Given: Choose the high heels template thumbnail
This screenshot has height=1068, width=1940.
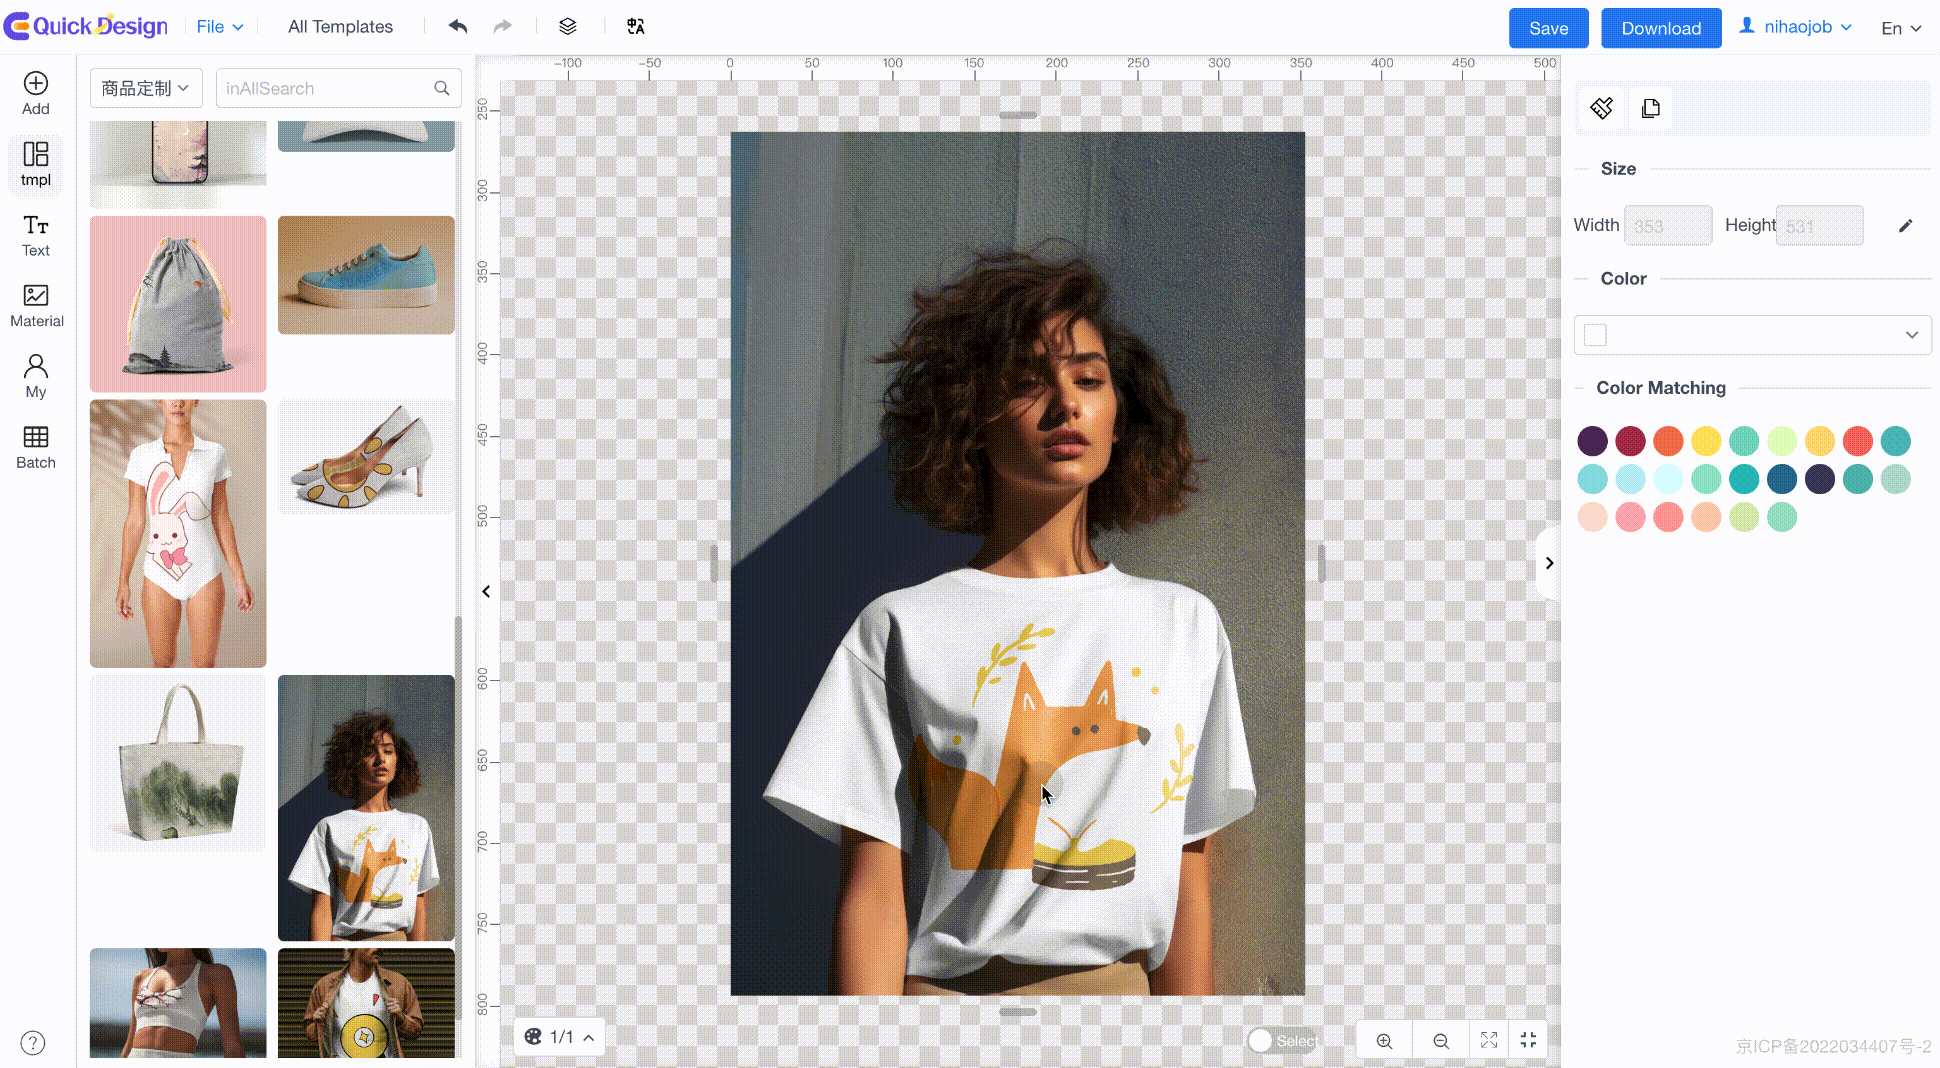Looking at the screenshot, I should click(366, 457).
